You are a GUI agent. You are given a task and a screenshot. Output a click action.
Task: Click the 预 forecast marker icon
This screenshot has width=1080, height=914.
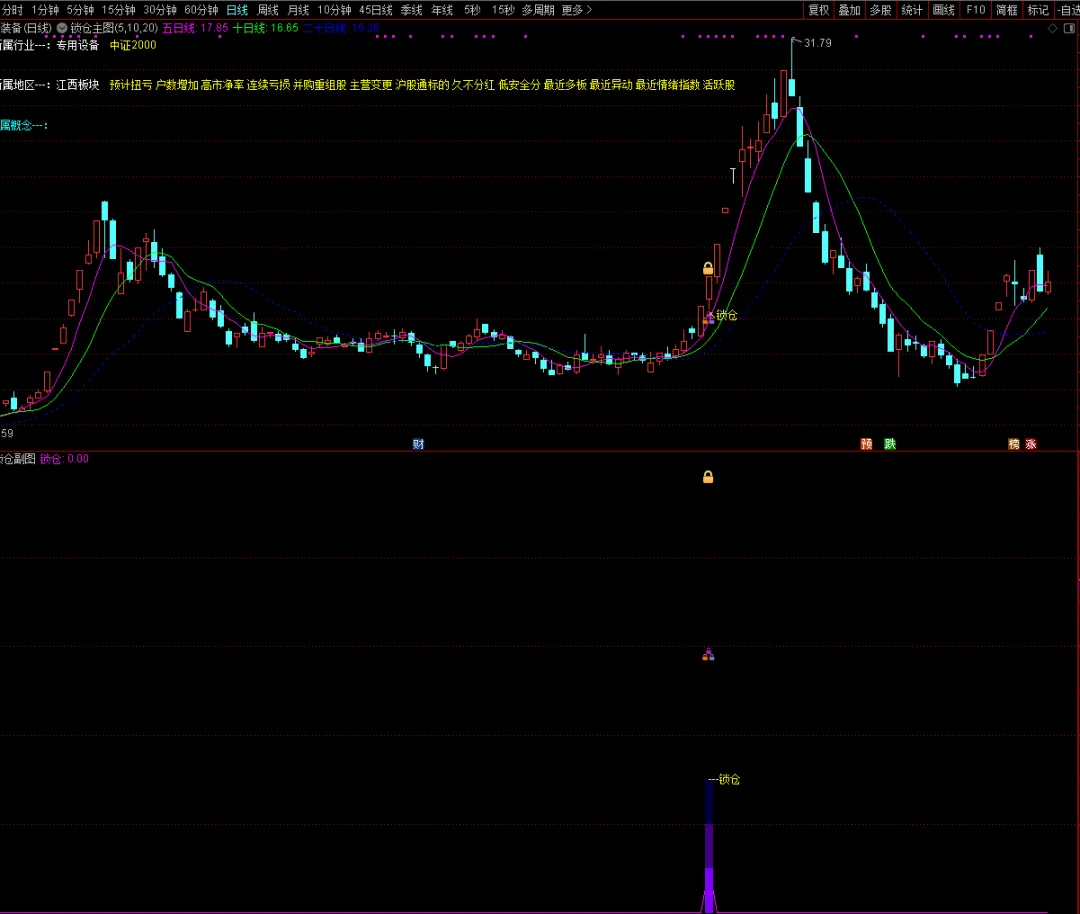(866, 444)
